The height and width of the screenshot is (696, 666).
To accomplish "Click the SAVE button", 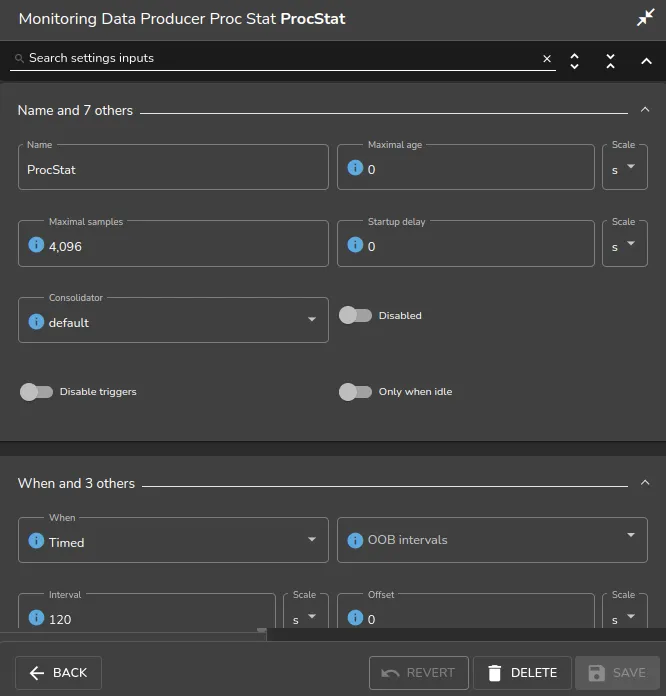I will (617, 673).
